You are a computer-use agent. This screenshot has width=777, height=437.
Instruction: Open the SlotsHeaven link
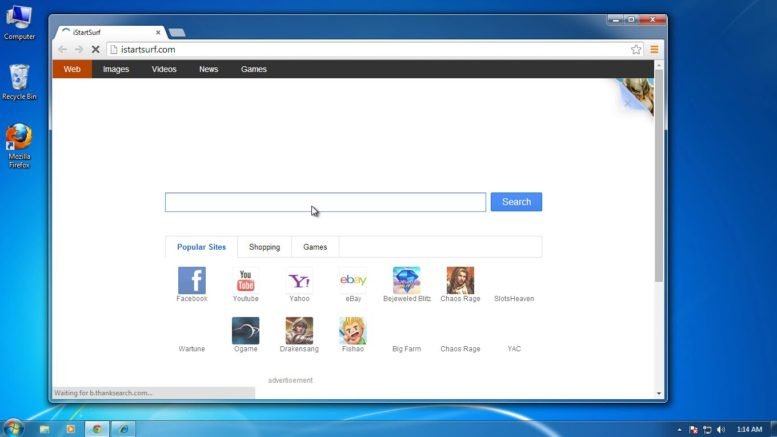[x=514, y=299]
